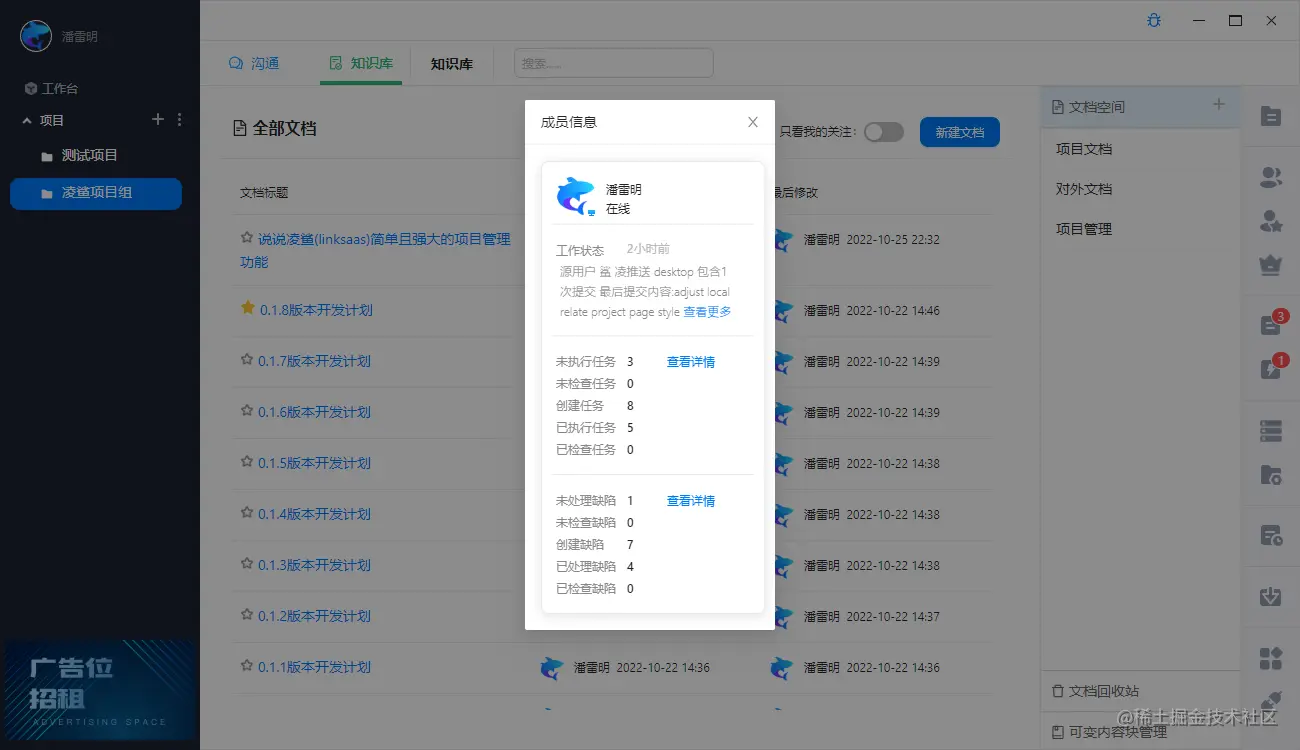This screenshot has height=750, width=1300.
Task: Star the 0.1.3版本开发计划 document
Action: click(x=247, y=564)
